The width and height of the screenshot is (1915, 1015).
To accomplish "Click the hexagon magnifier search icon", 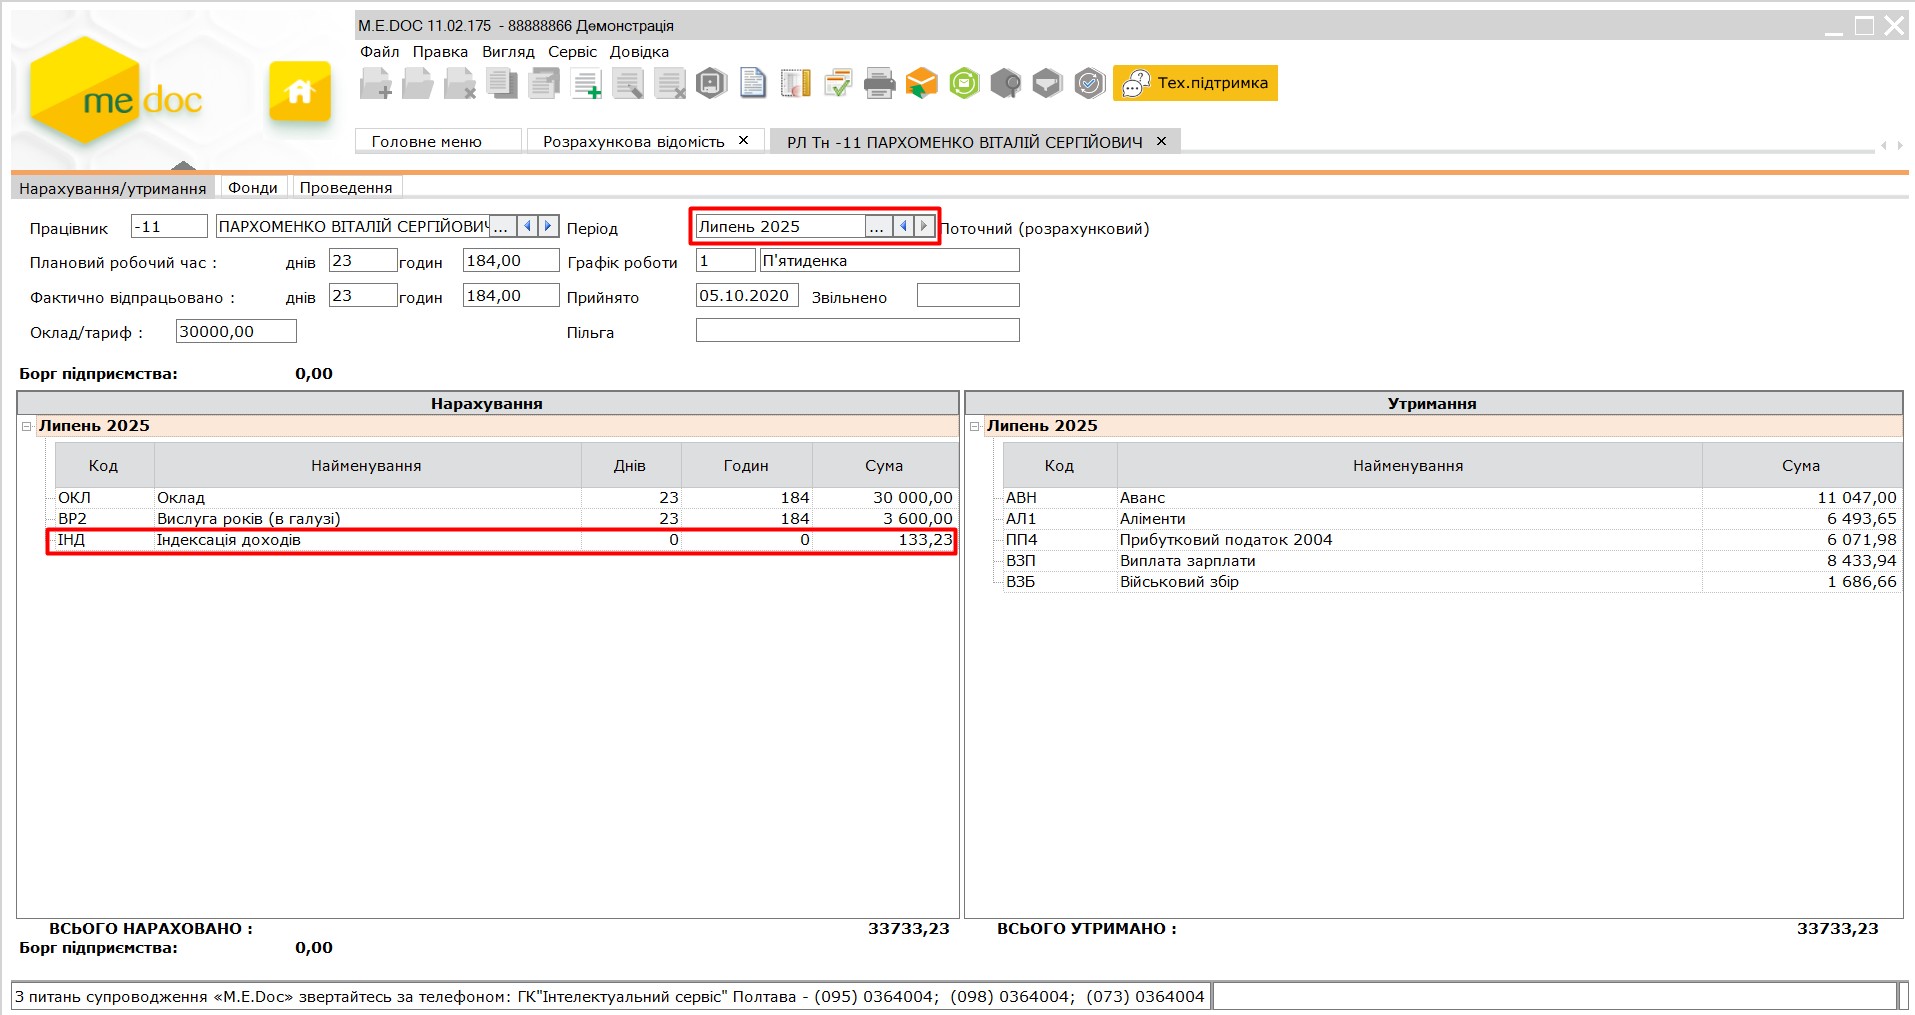I will coord(1006,83).
